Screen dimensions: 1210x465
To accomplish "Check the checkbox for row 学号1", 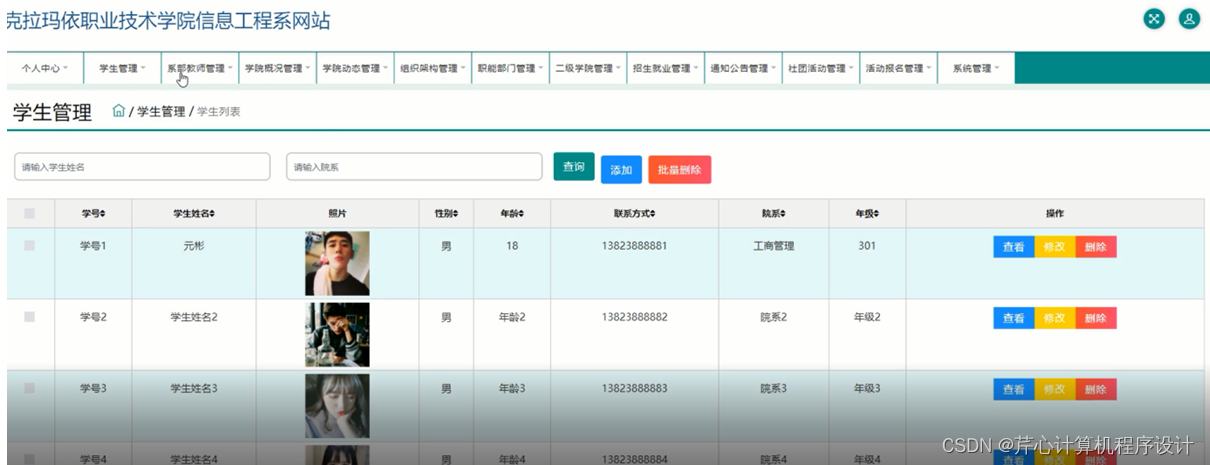I will coord(29,245).
